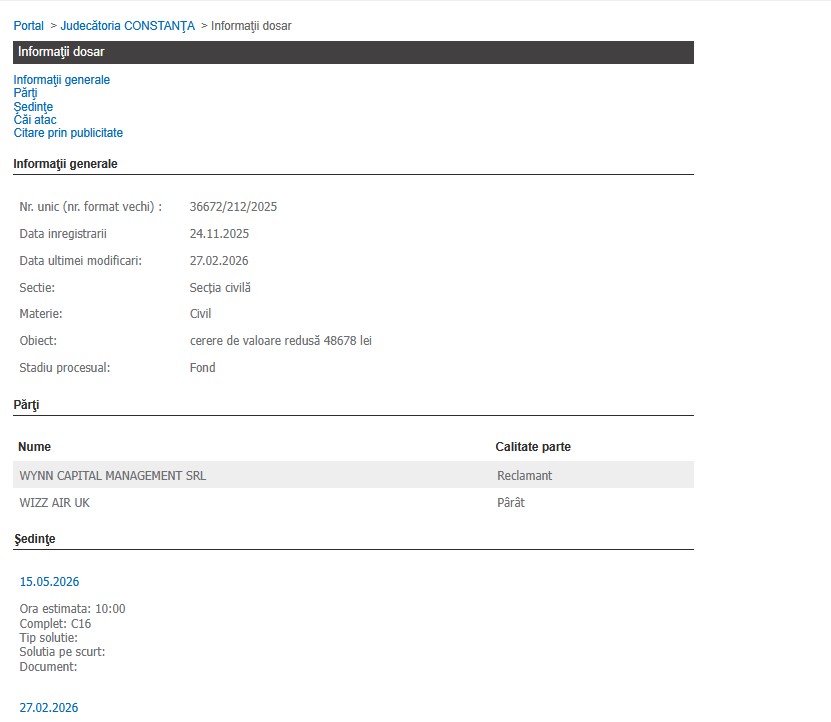Select the WIZZ AIR UK party name

[x=54, y=503]
